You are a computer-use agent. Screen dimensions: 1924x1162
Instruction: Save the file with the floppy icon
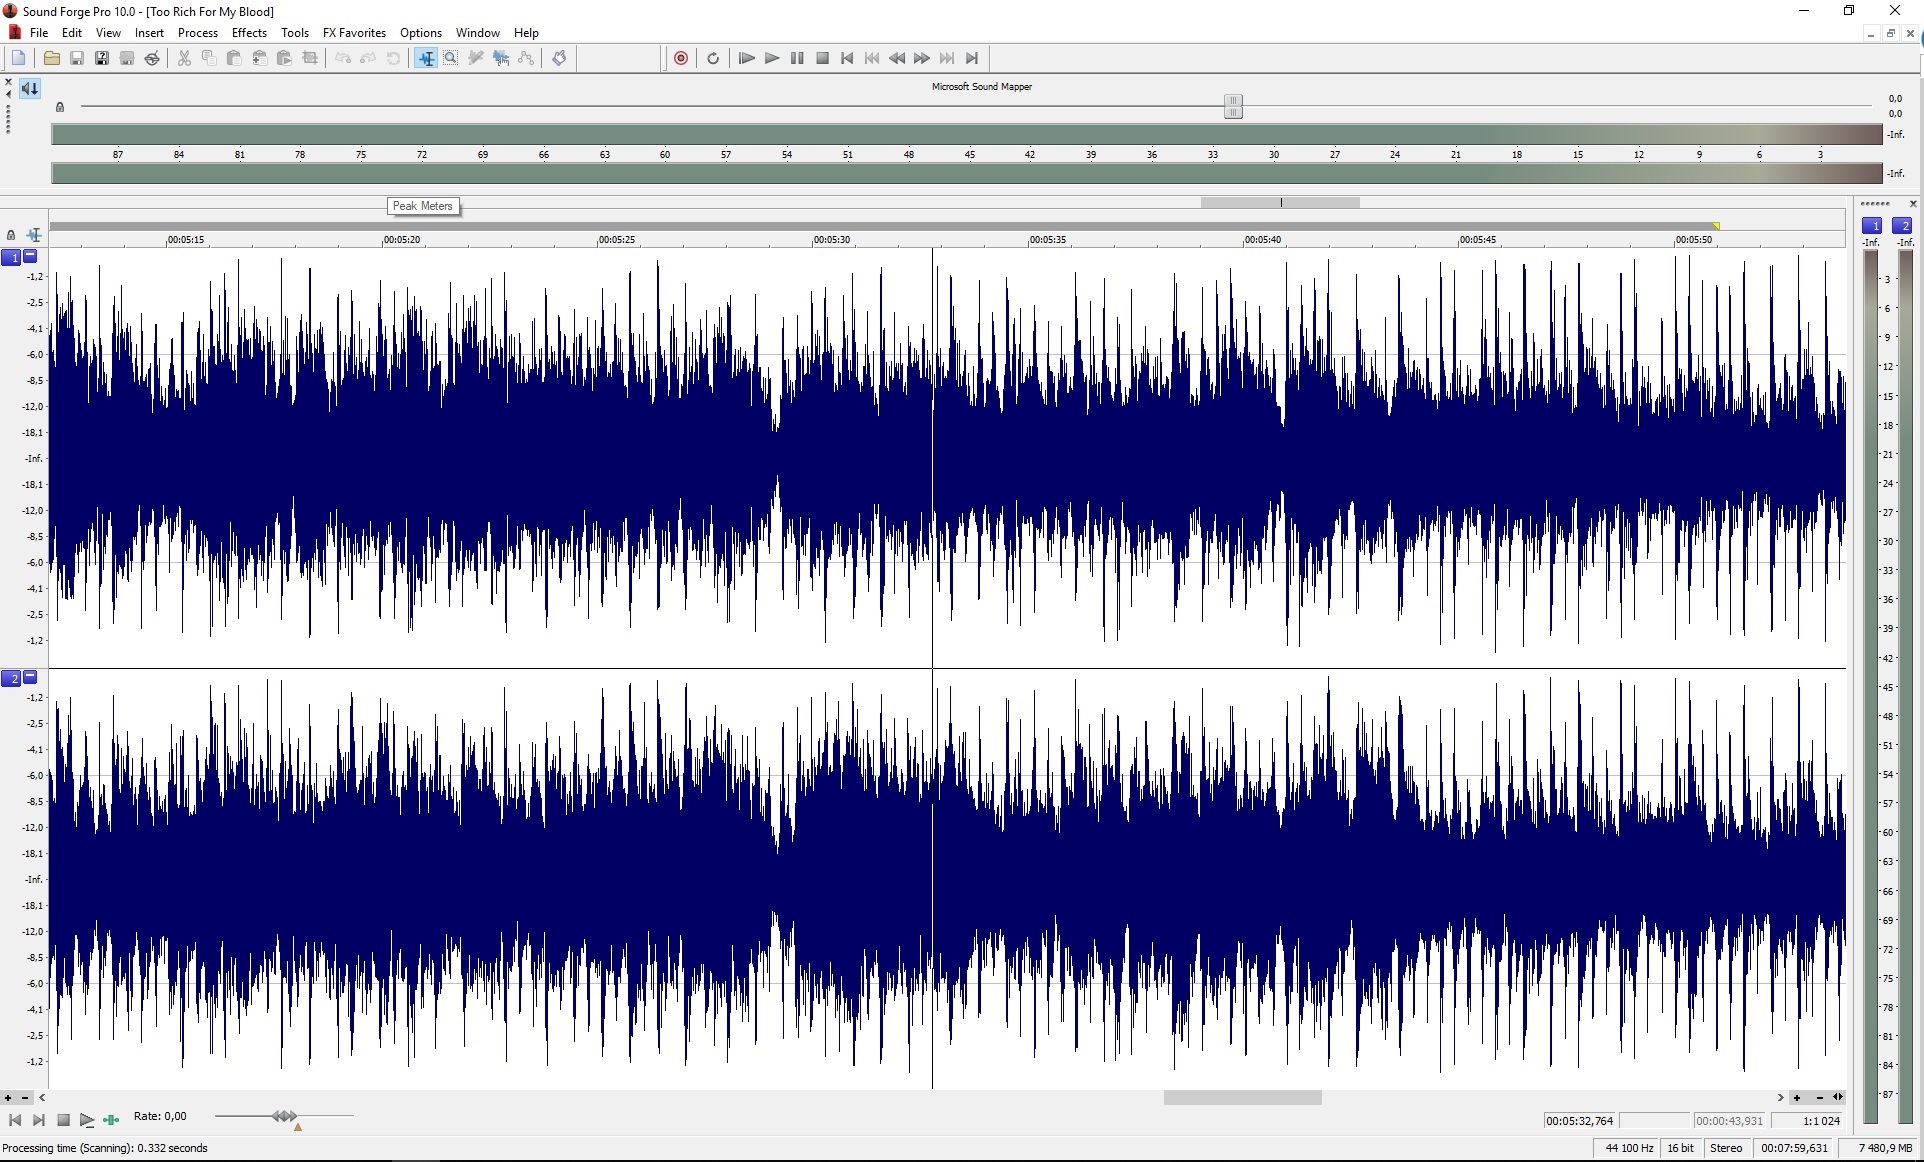76,58
